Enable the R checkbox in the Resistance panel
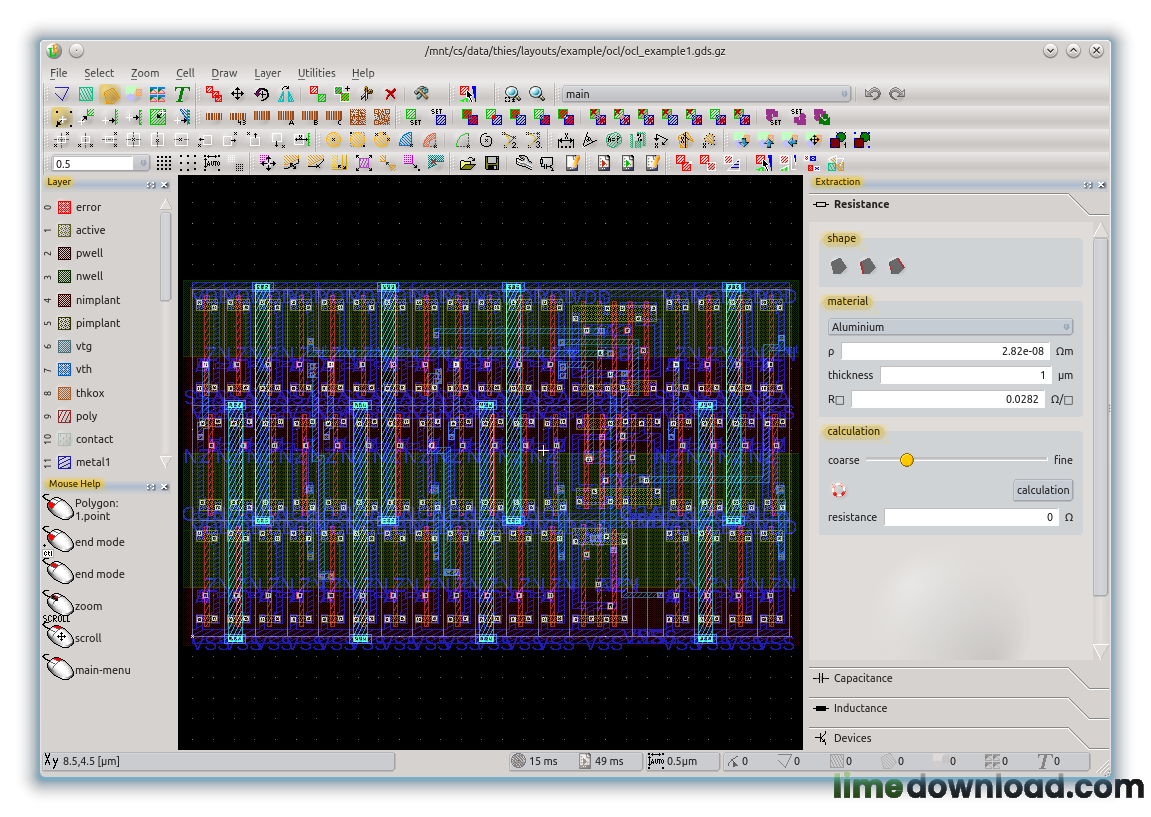The height and width of the screenshot is (817, 1151). tap(840, 399)
